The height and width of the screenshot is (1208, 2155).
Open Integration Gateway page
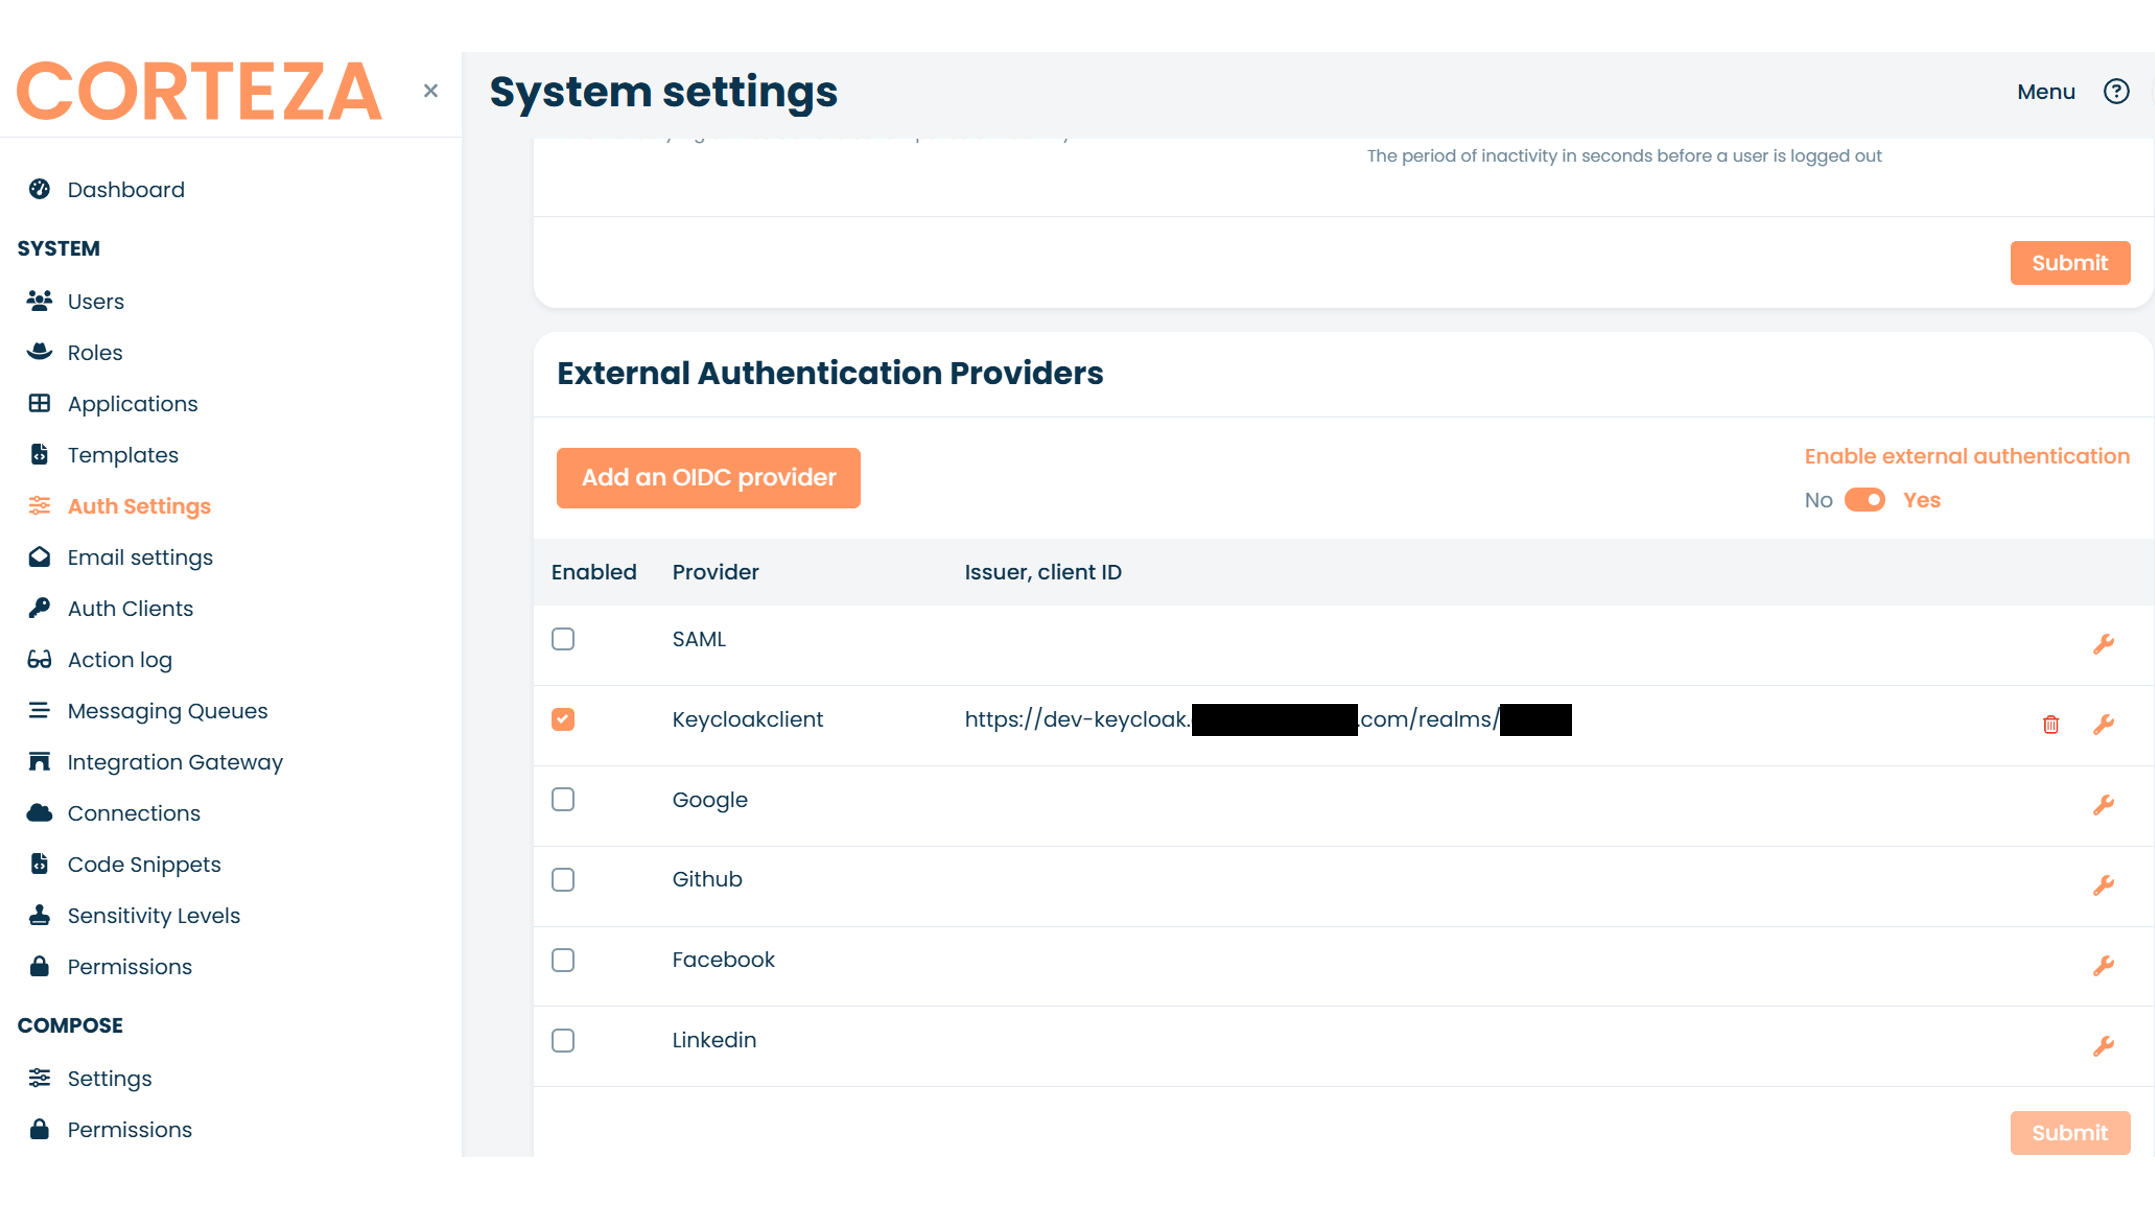pos(175,762)
